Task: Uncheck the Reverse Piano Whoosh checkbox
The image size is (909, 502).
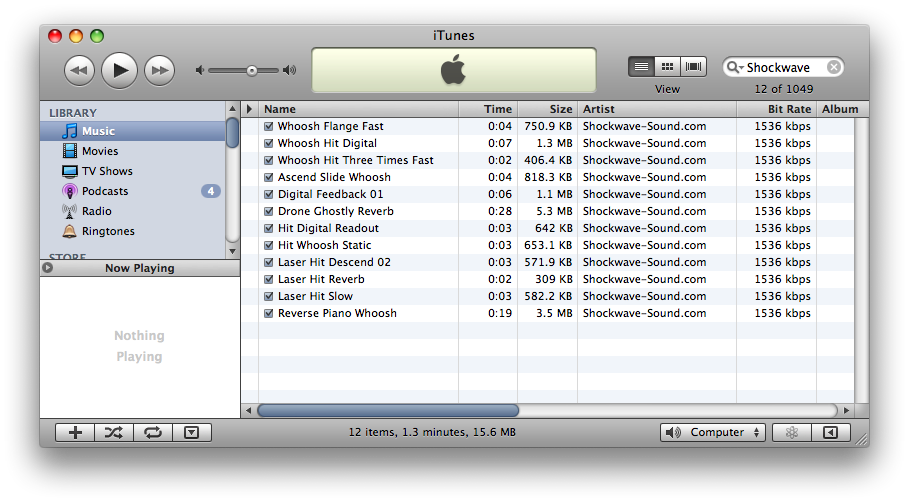Action: tap(268, 314)
